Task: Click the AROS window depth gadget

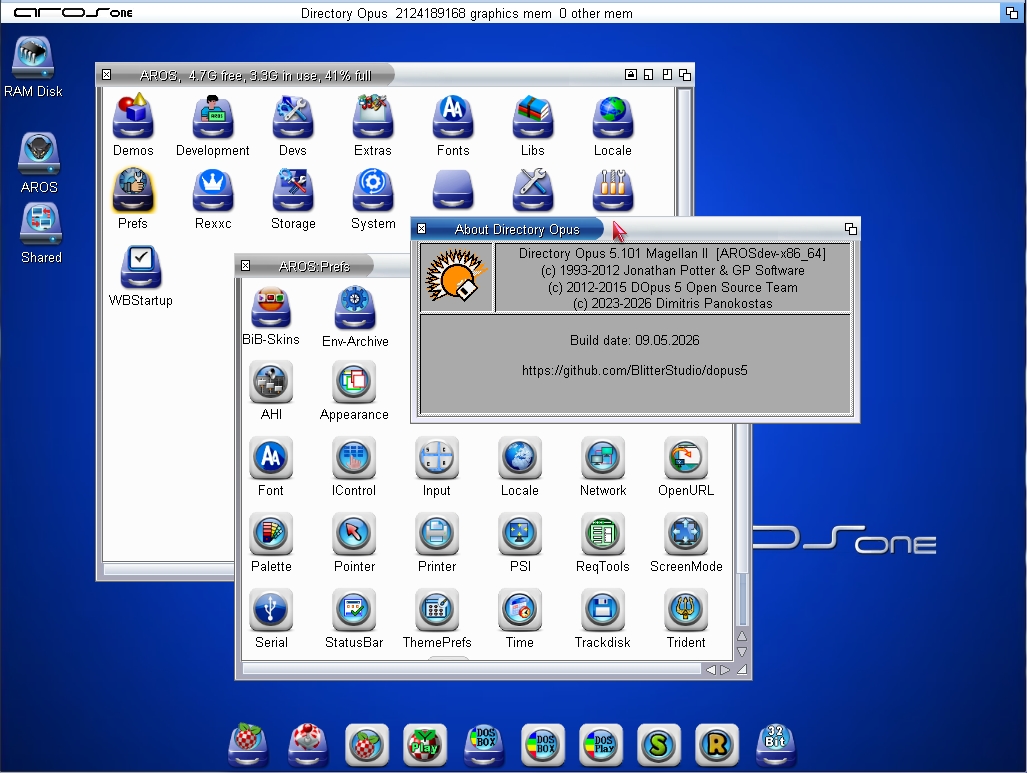Action: click(684, 75)
